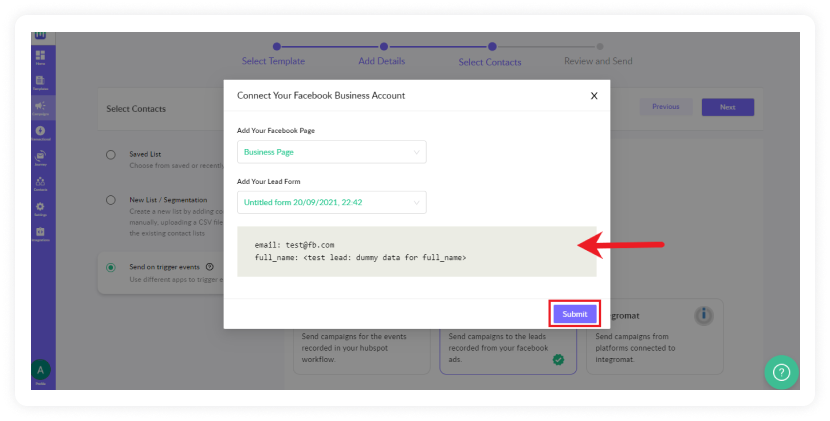Open Settings gear in the sidebar
Image resolution: width=830 pixels, height=421 pixels.
tap(40, 209)
